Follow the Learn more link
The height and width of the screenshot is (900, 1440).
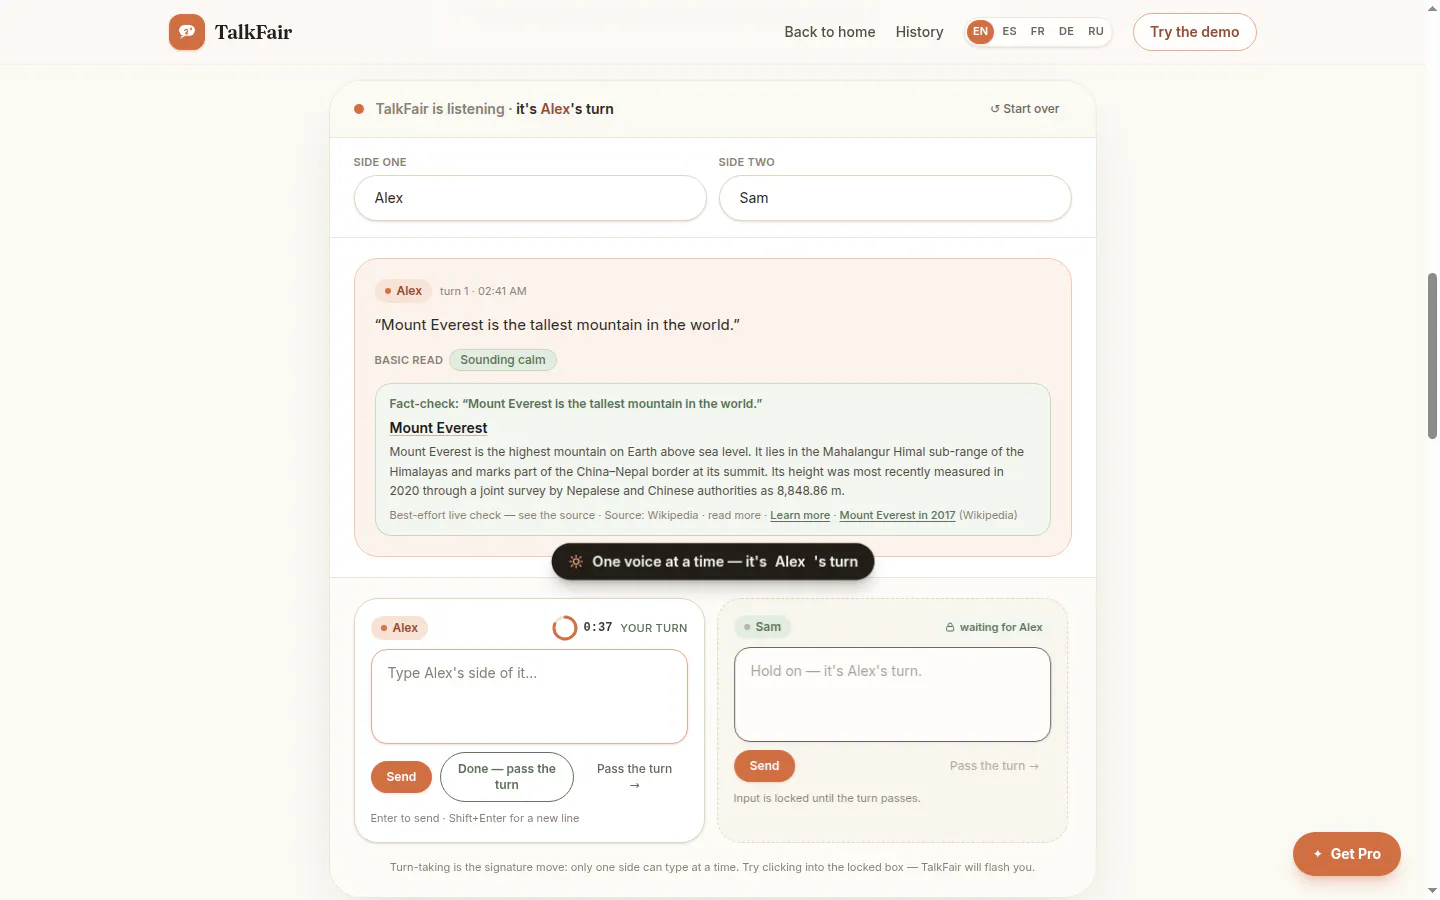(x=800, y=516)
